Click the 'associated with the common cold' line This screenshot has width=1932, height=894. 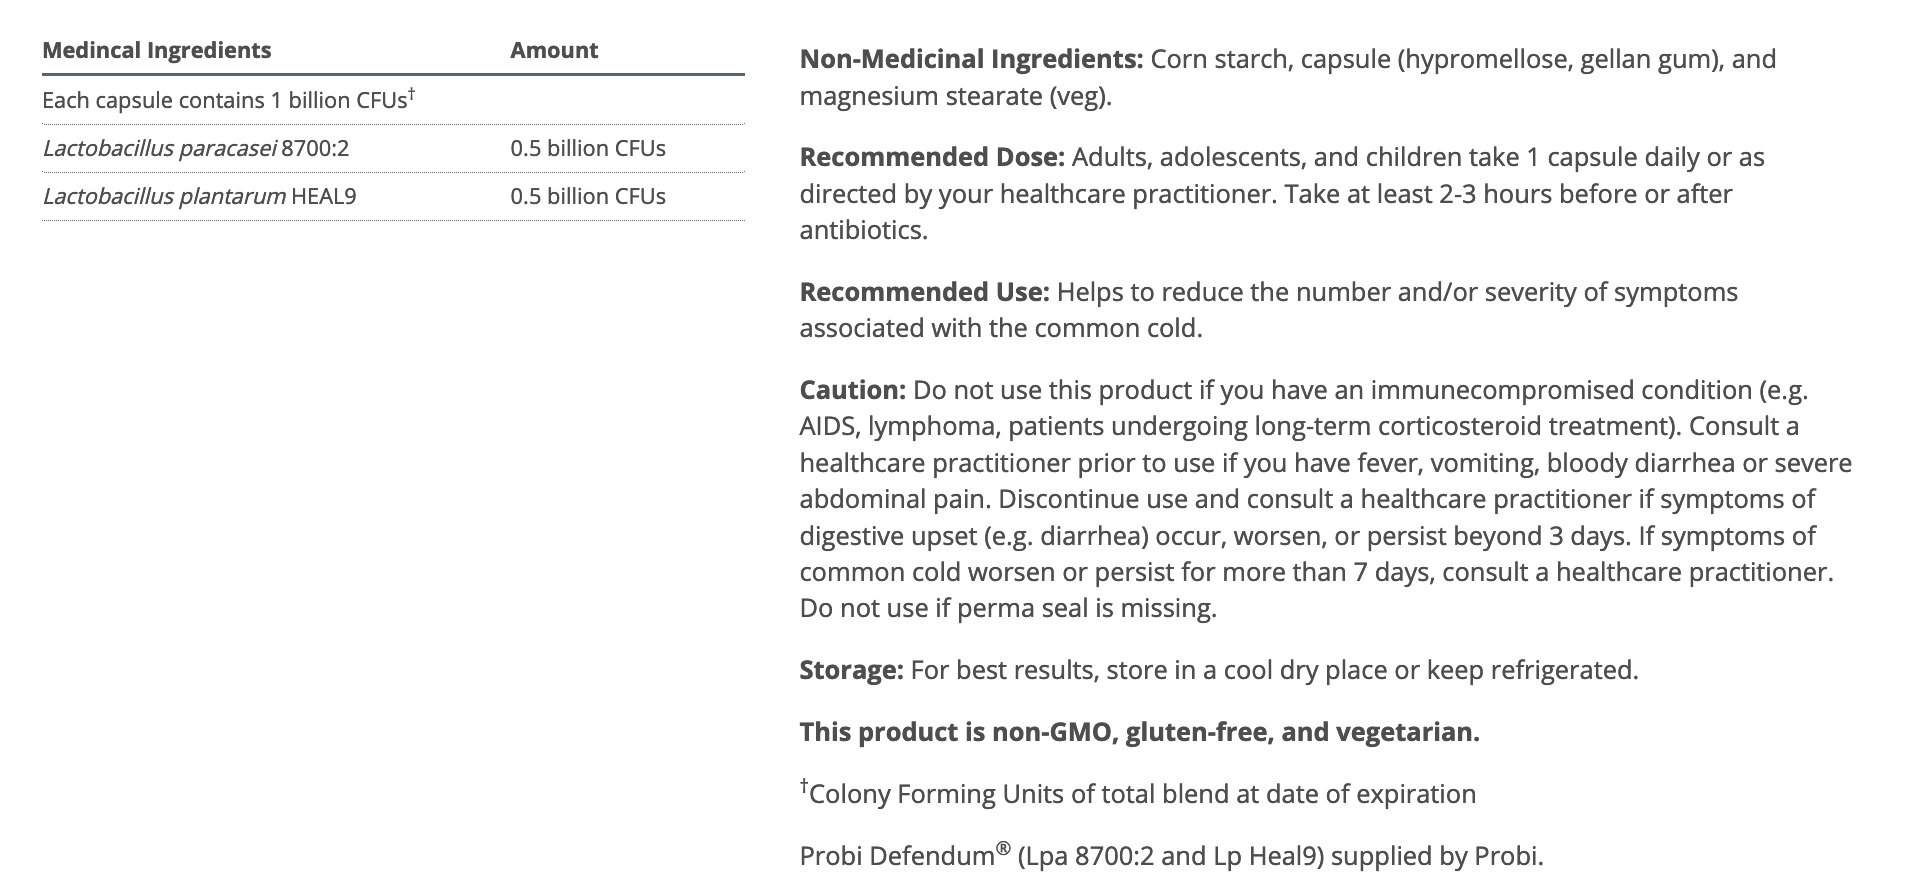point(999,329)
